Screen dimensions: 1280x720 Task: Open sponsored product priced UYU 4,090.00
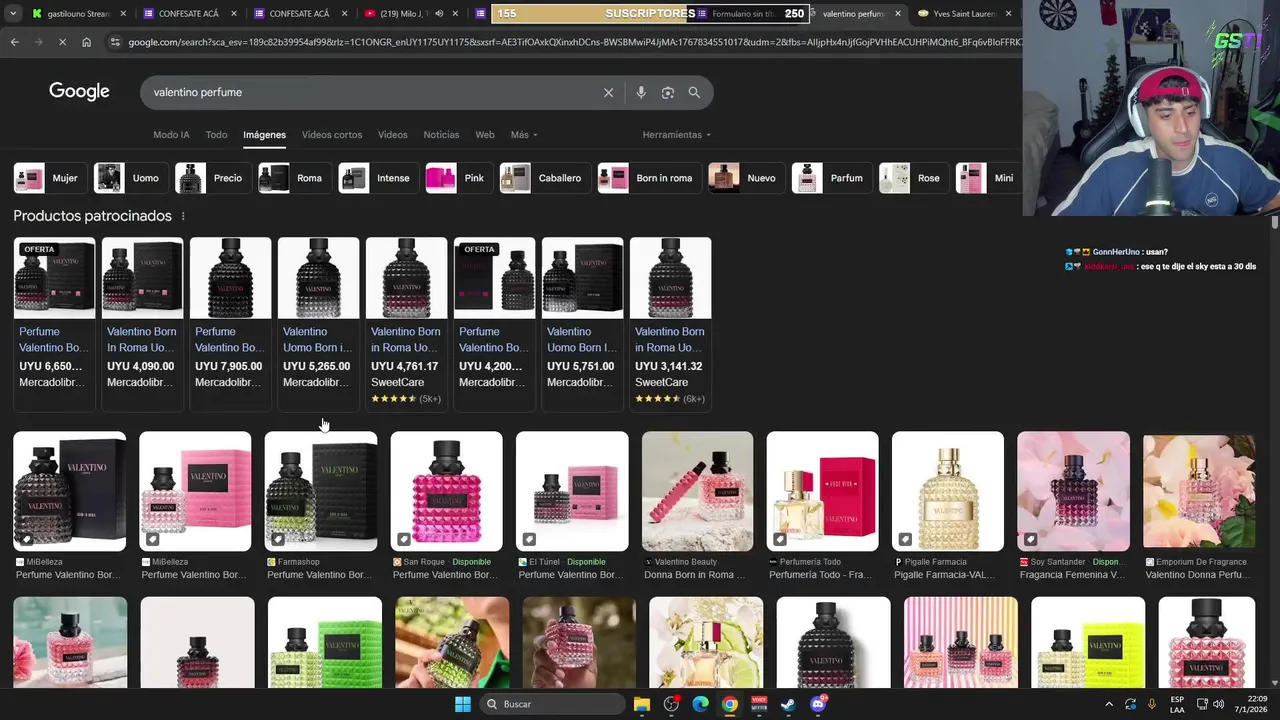(142, 322)
